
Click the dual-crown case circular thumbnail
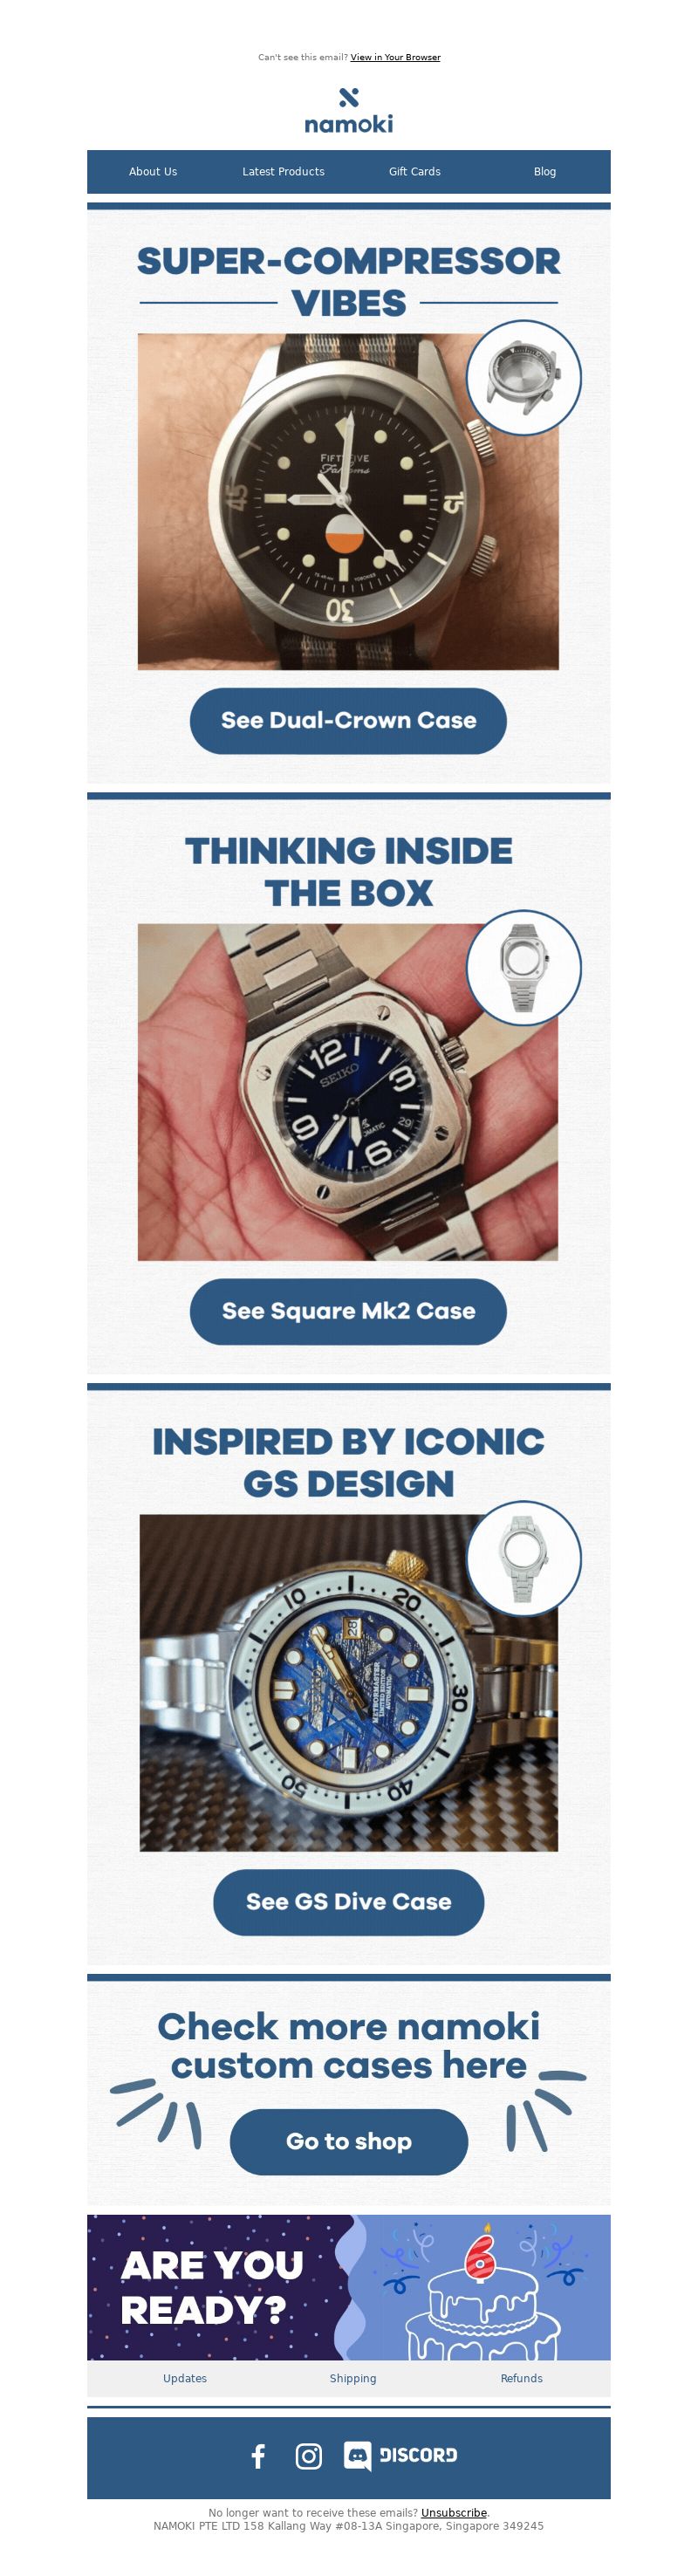click(x=524, y=378)
